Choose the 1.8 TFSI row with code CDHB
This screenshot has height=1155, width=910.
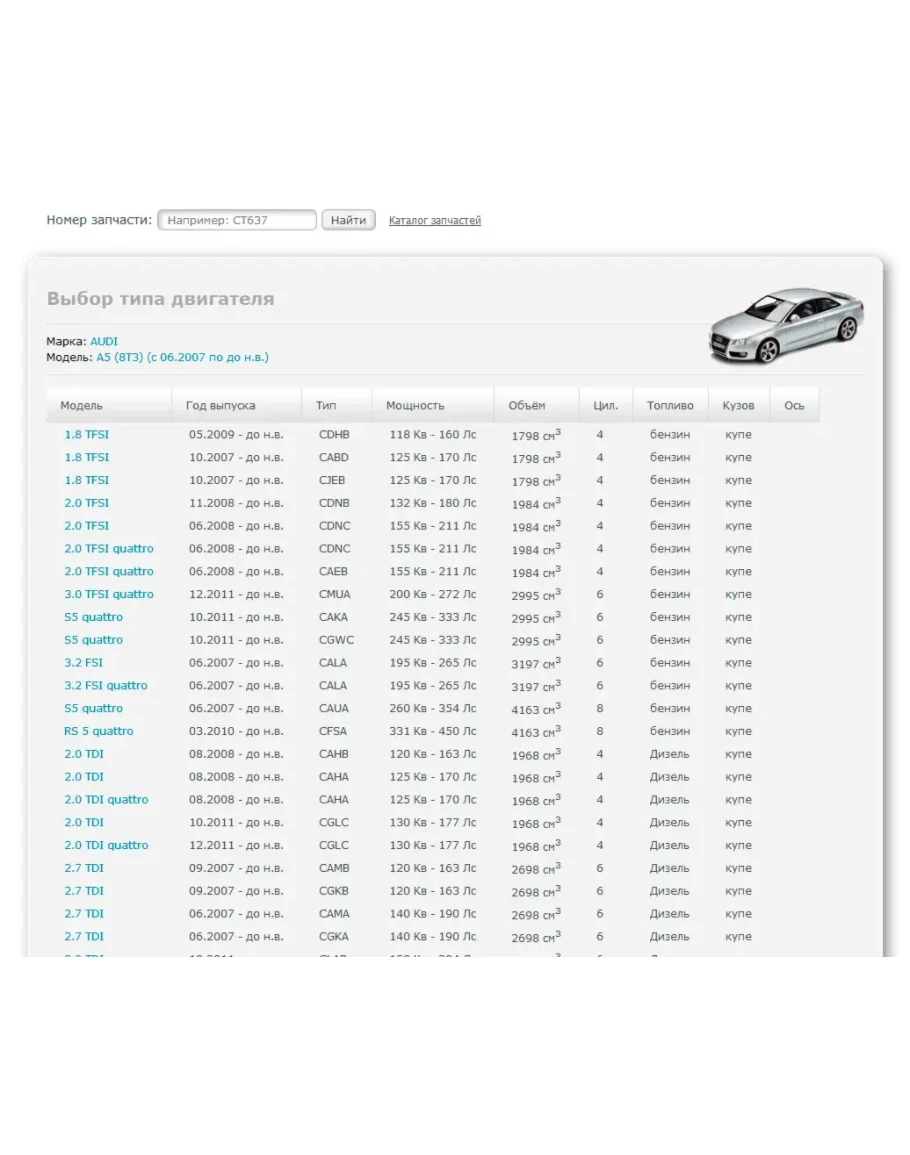pos(87,435)
